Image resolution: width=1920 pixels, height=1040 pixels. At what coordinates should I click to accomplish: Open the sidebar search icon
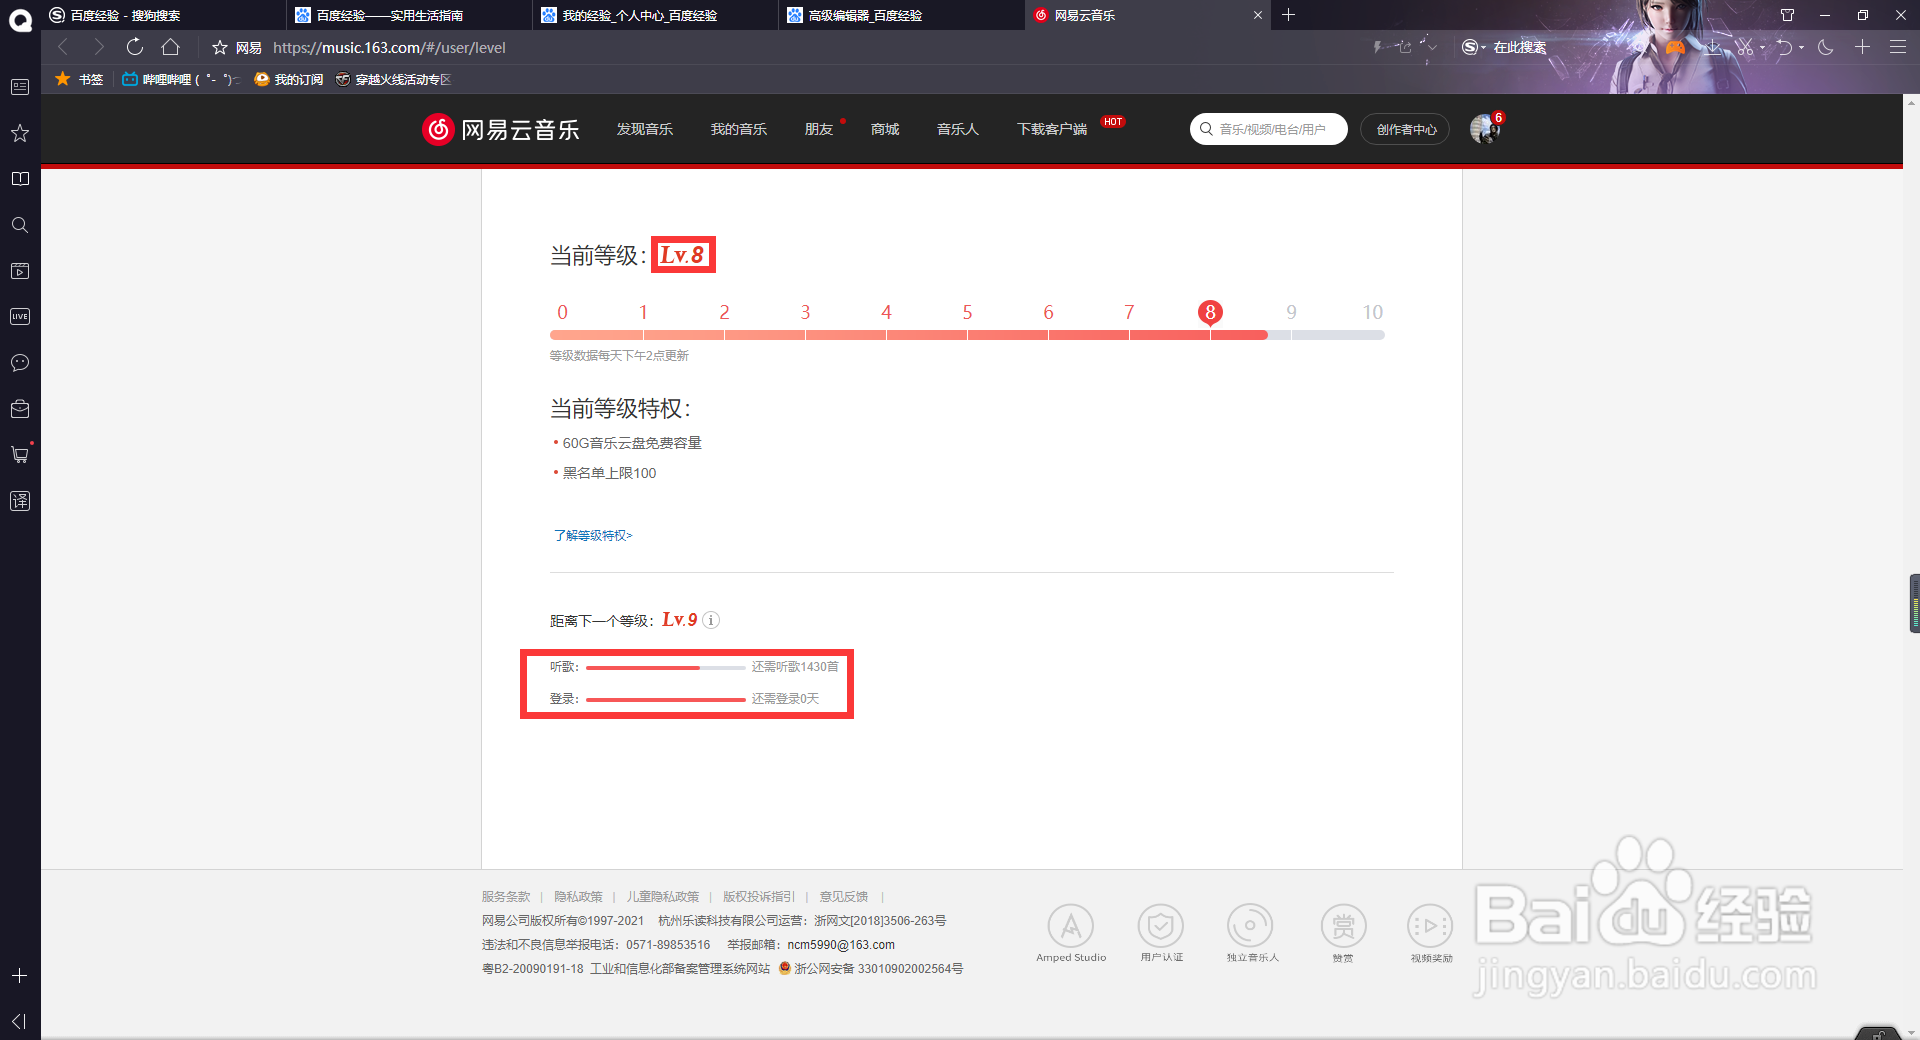click(x=20, y=225)
